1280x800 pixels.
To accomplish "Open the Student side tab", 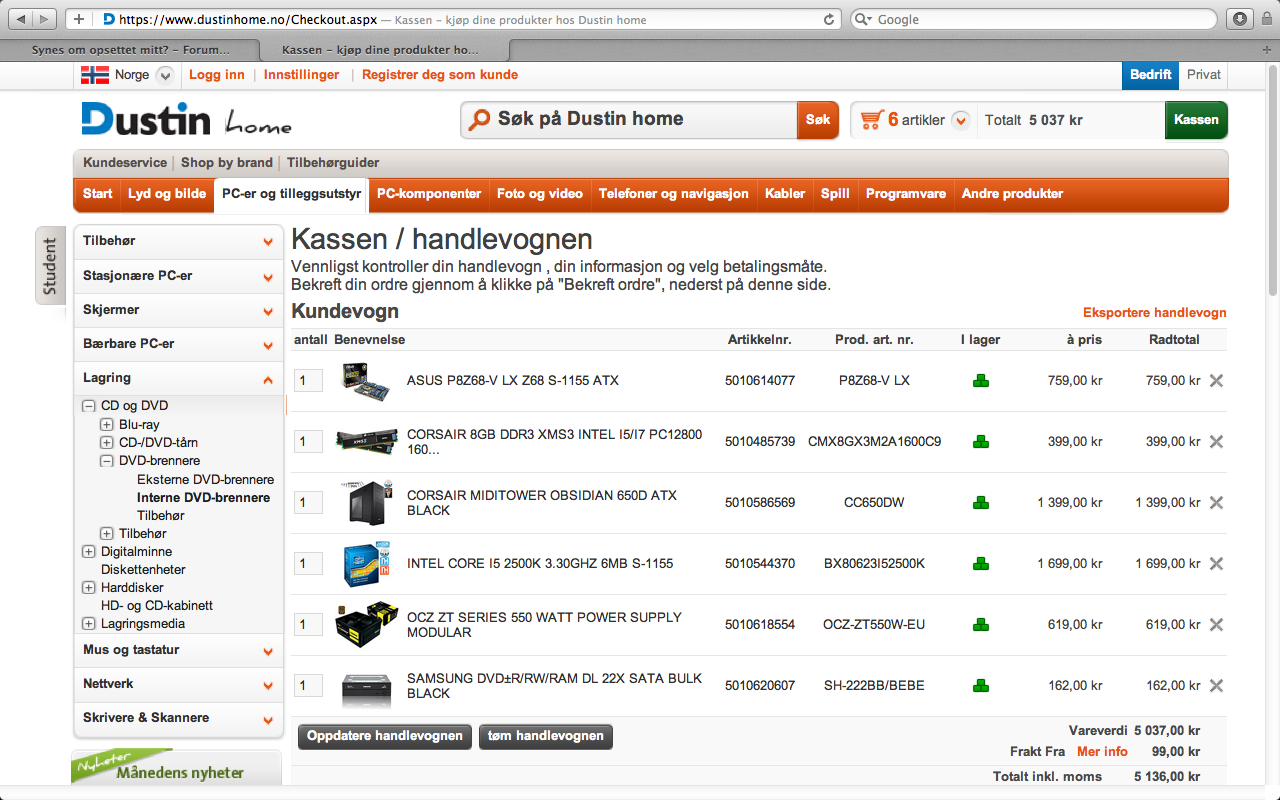I will pyautogui.click(x=50, y=265).
